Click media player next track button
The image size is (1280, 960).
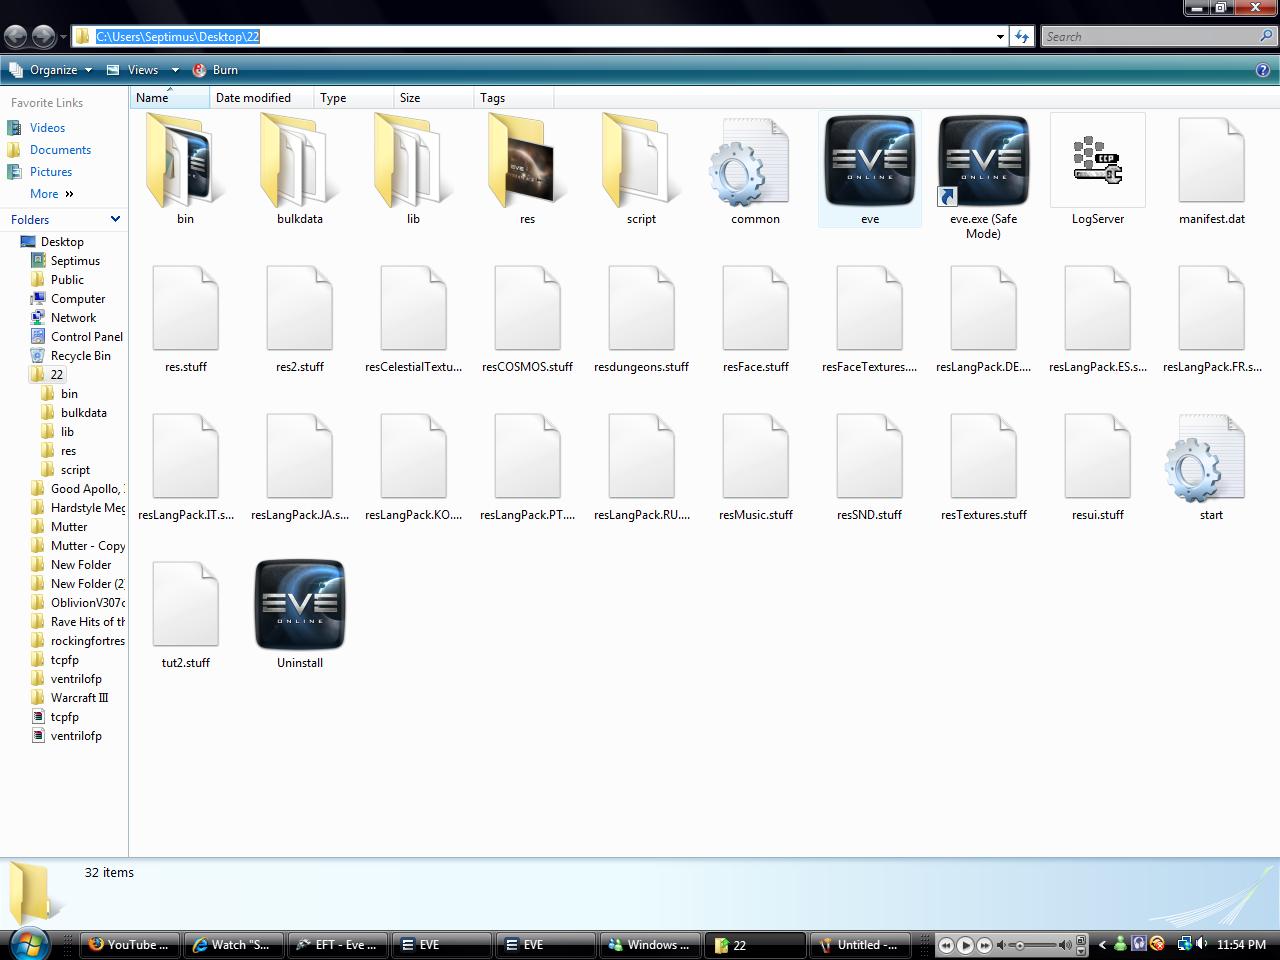(985, 944)
